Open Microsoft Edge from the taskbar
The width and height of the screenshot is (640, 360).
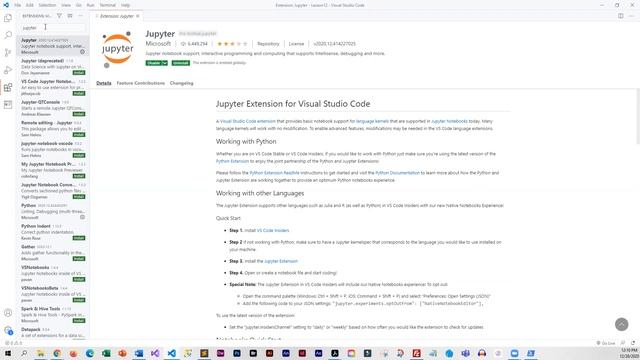pos(90,353)
